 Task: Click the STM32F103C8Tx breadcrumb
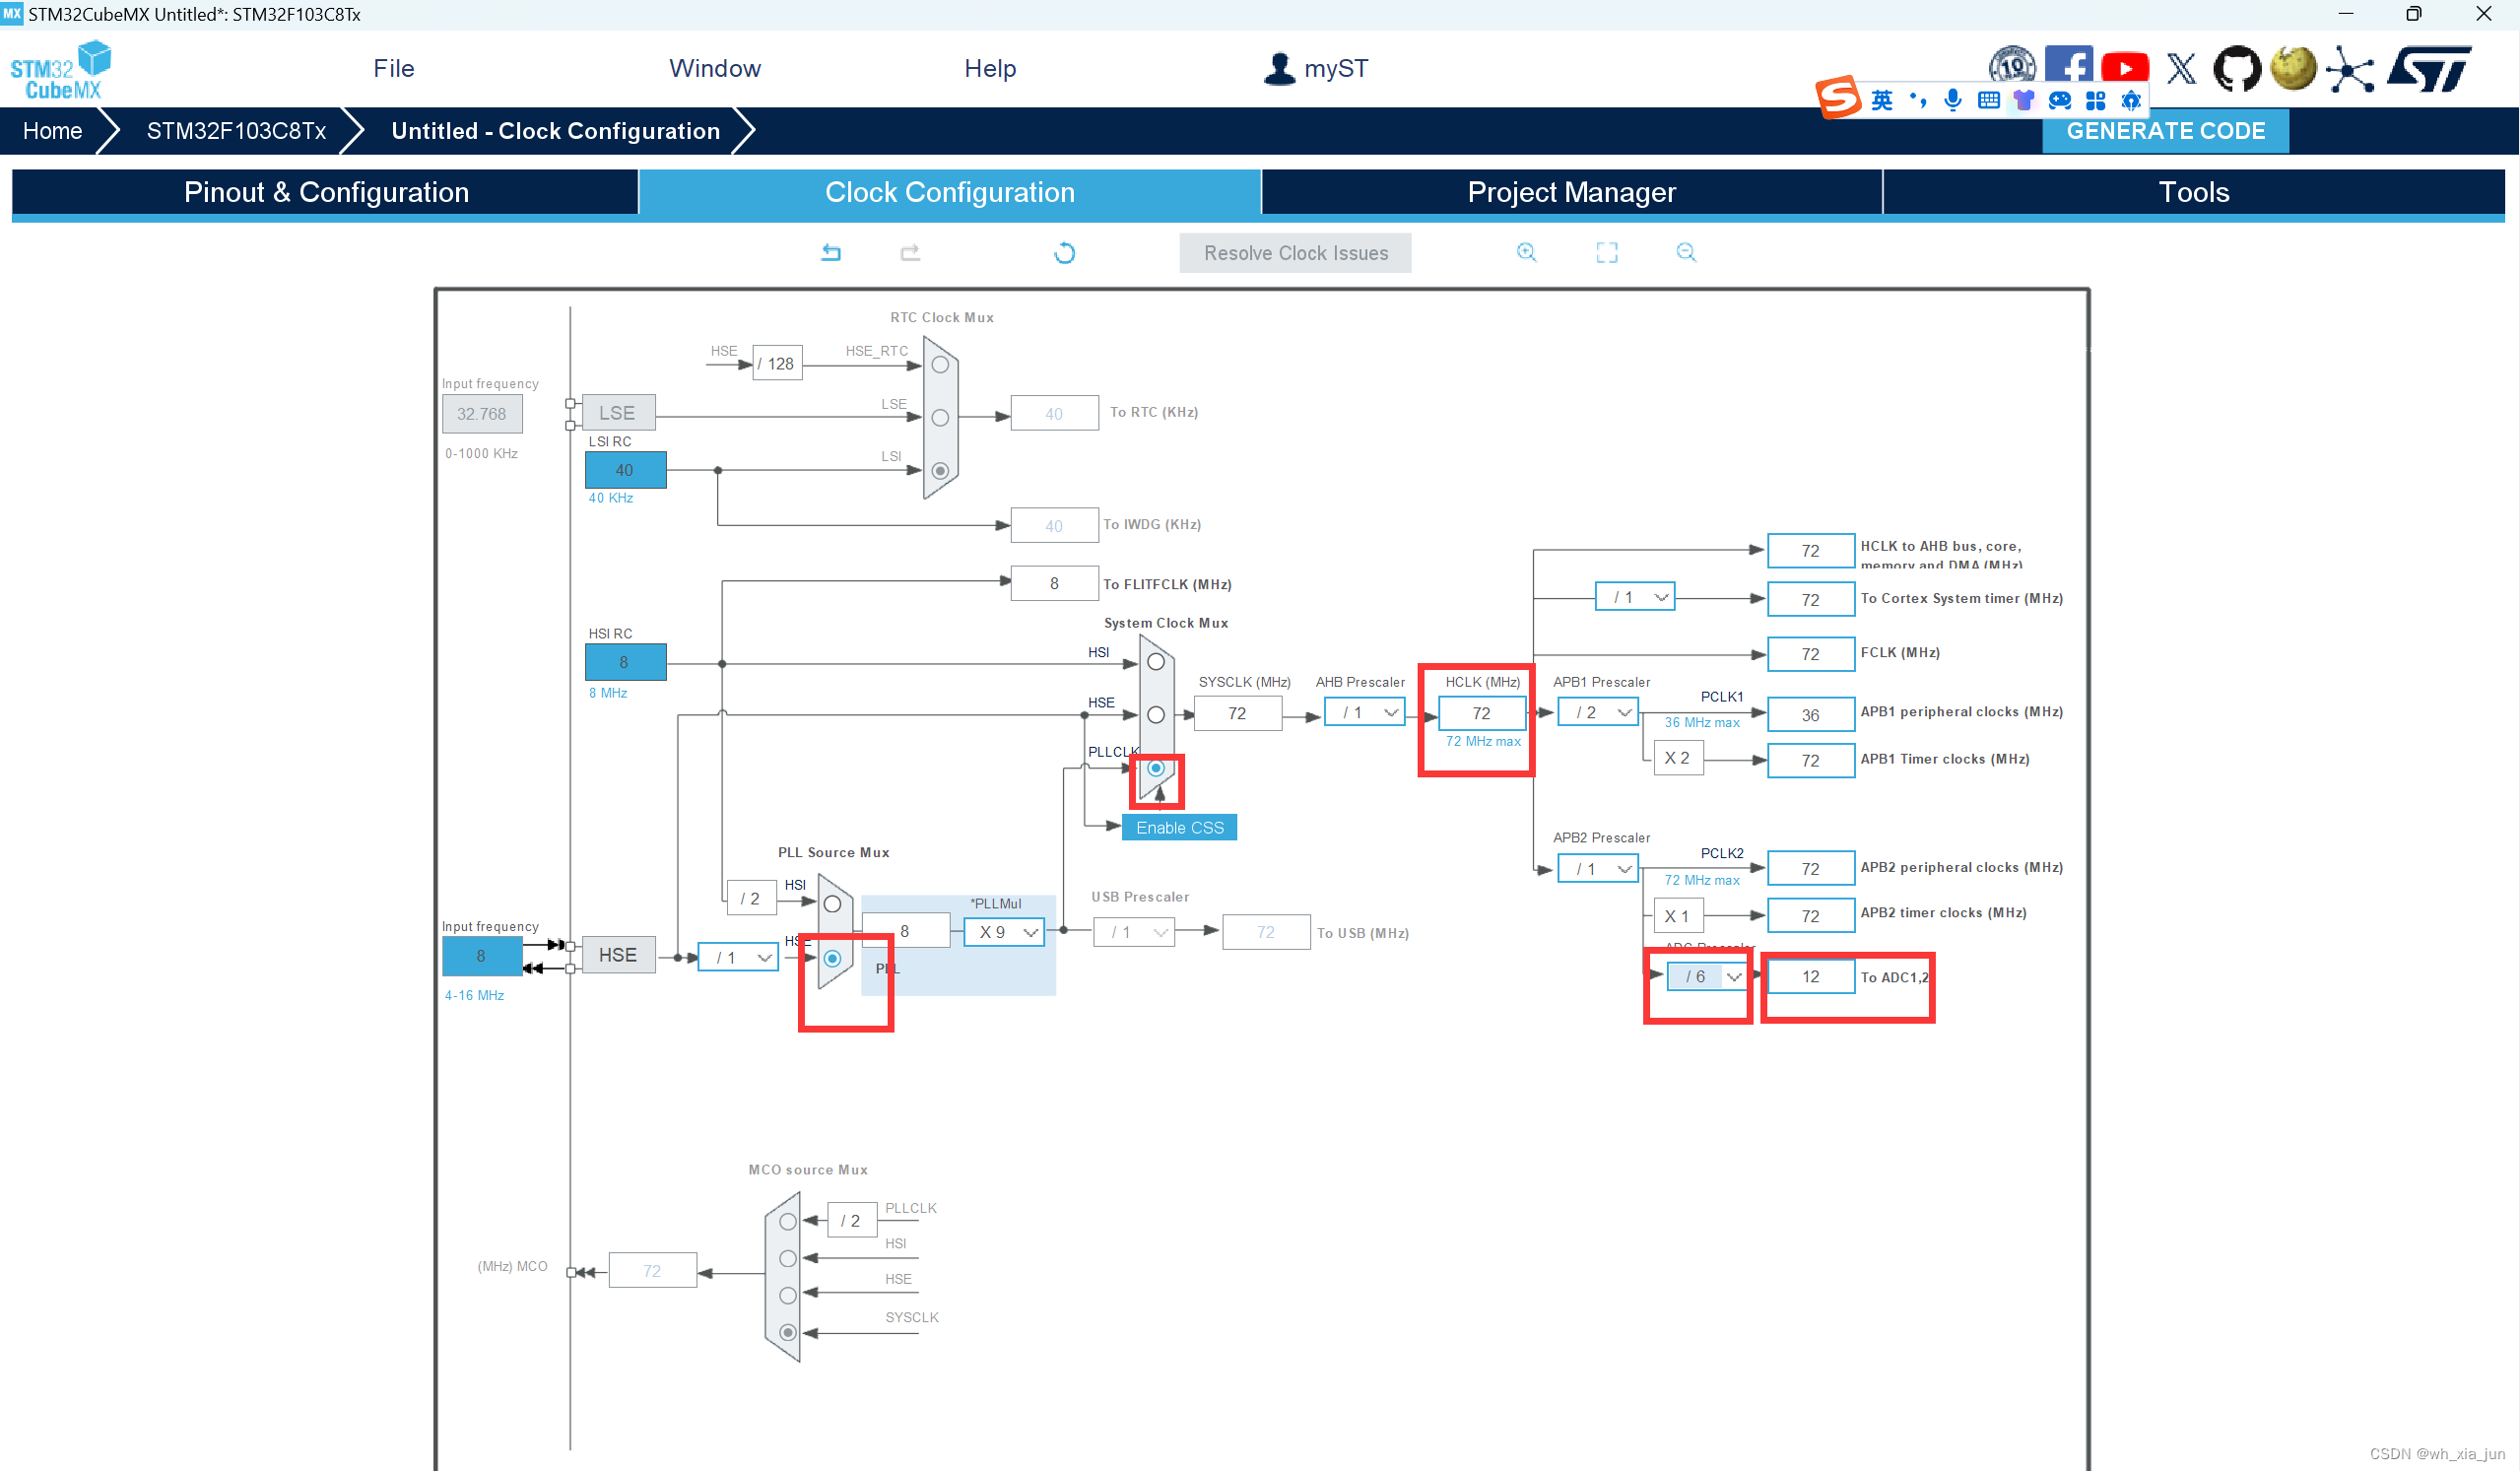(x=236, y=131)
